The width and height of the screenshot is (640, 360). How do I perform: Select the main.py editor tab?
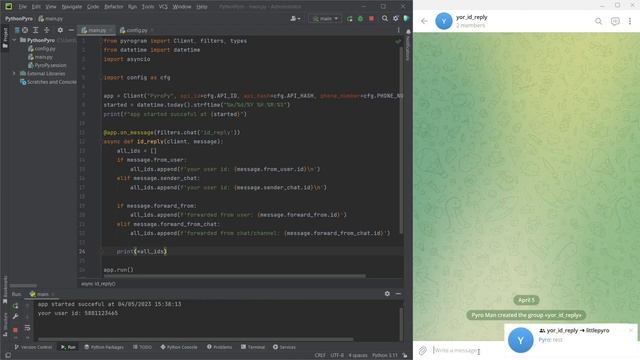point(96,30)
